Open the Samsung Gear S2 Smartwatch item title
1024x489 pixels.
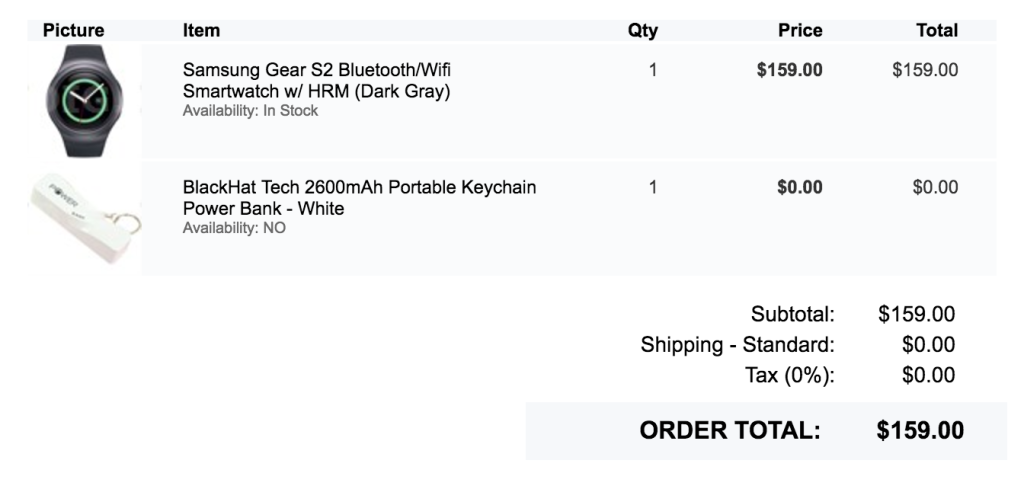coord(317,82)
